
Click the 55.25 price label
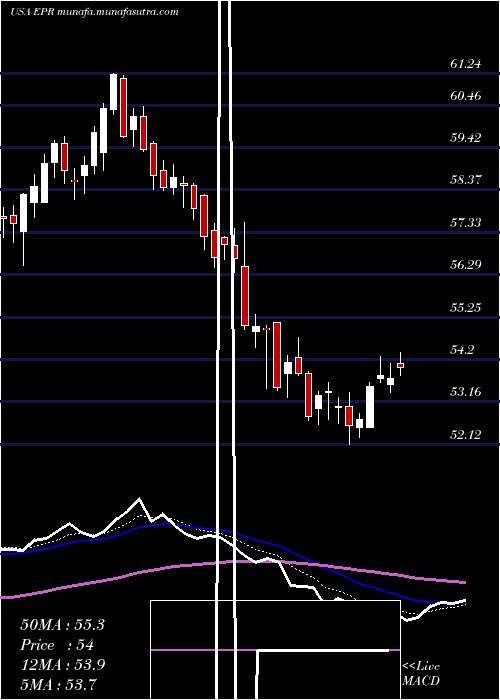(x=466, y=307)
